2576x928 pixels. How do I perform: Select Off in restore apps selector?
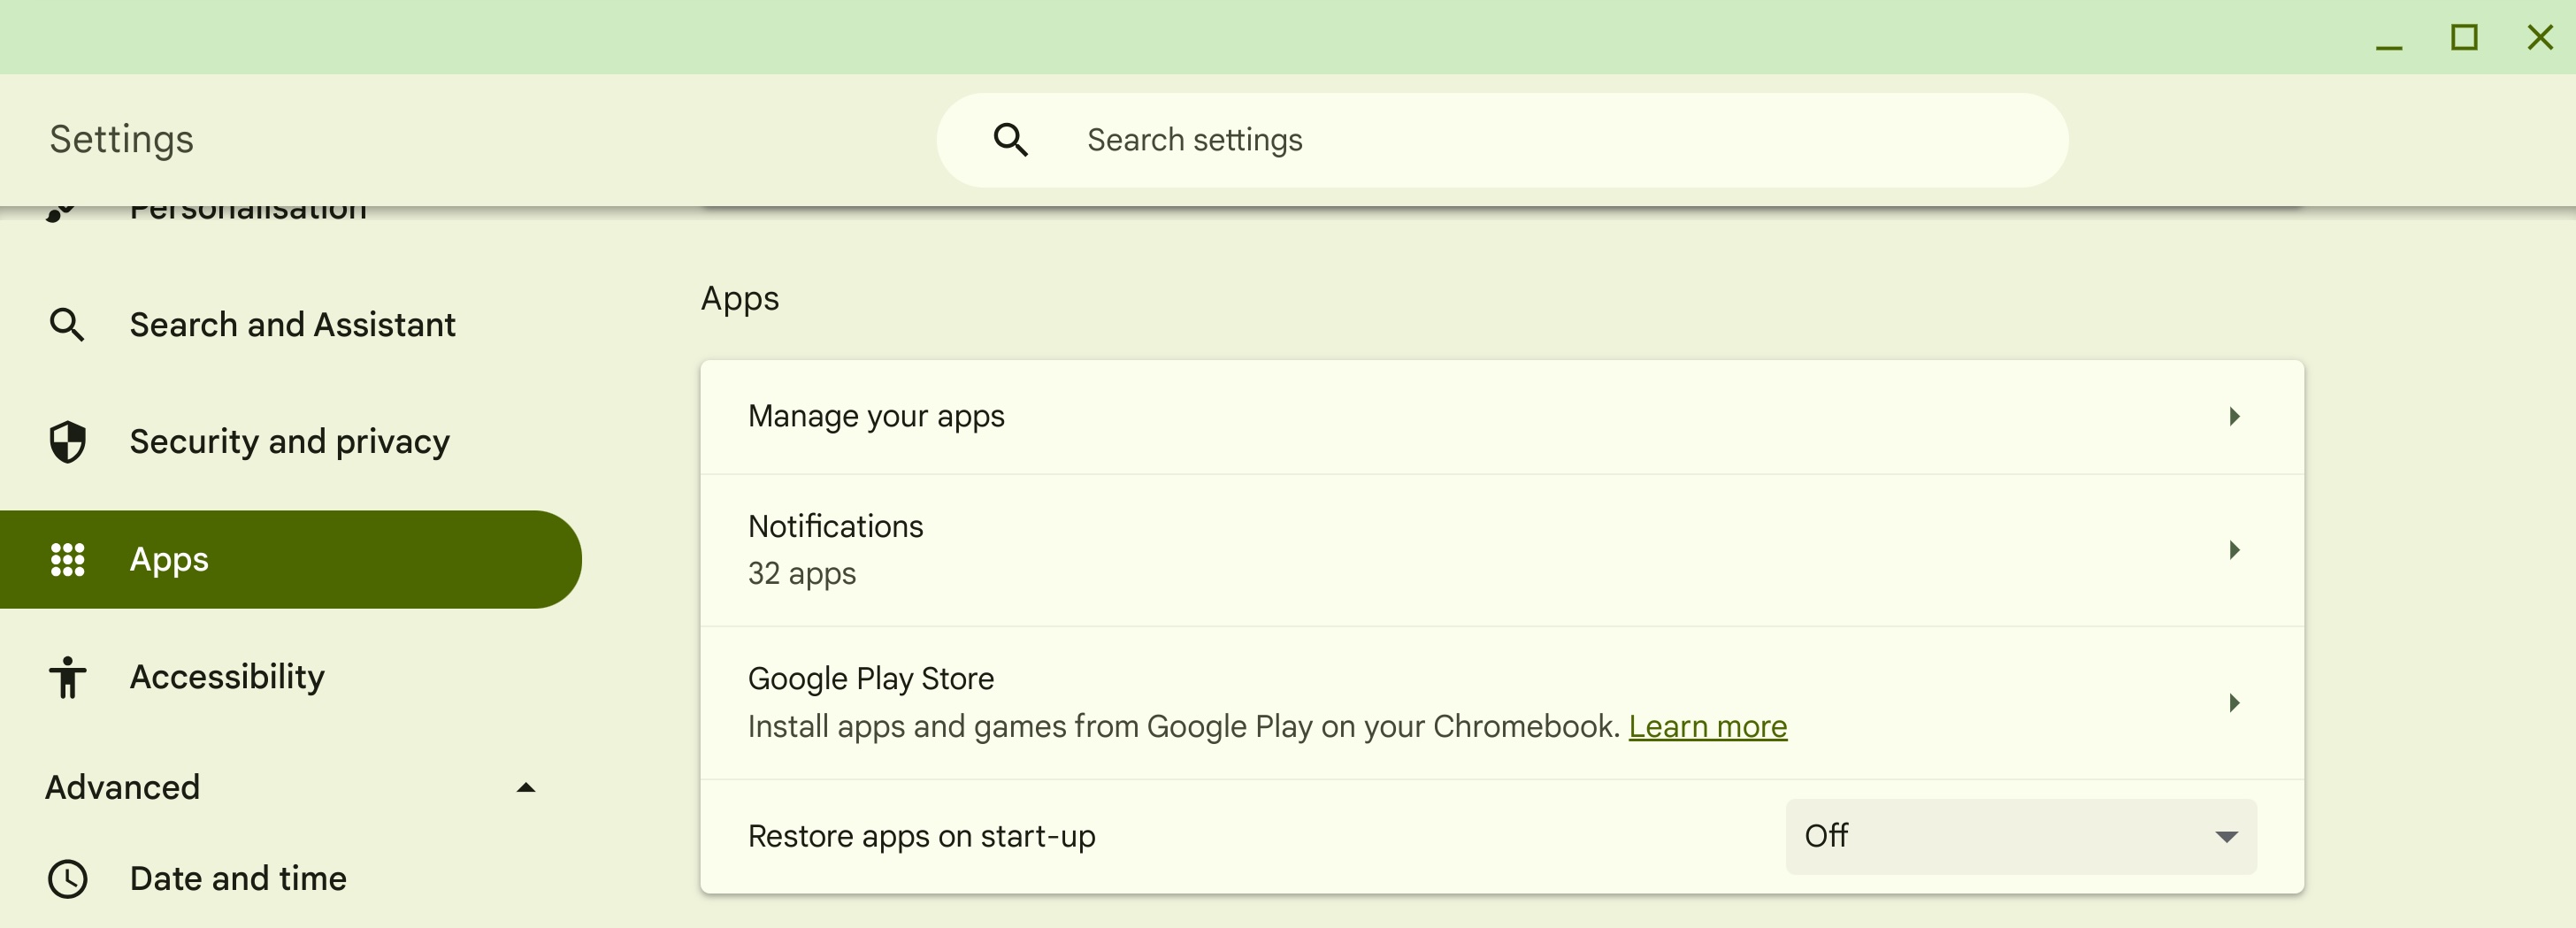[2020, 837]
